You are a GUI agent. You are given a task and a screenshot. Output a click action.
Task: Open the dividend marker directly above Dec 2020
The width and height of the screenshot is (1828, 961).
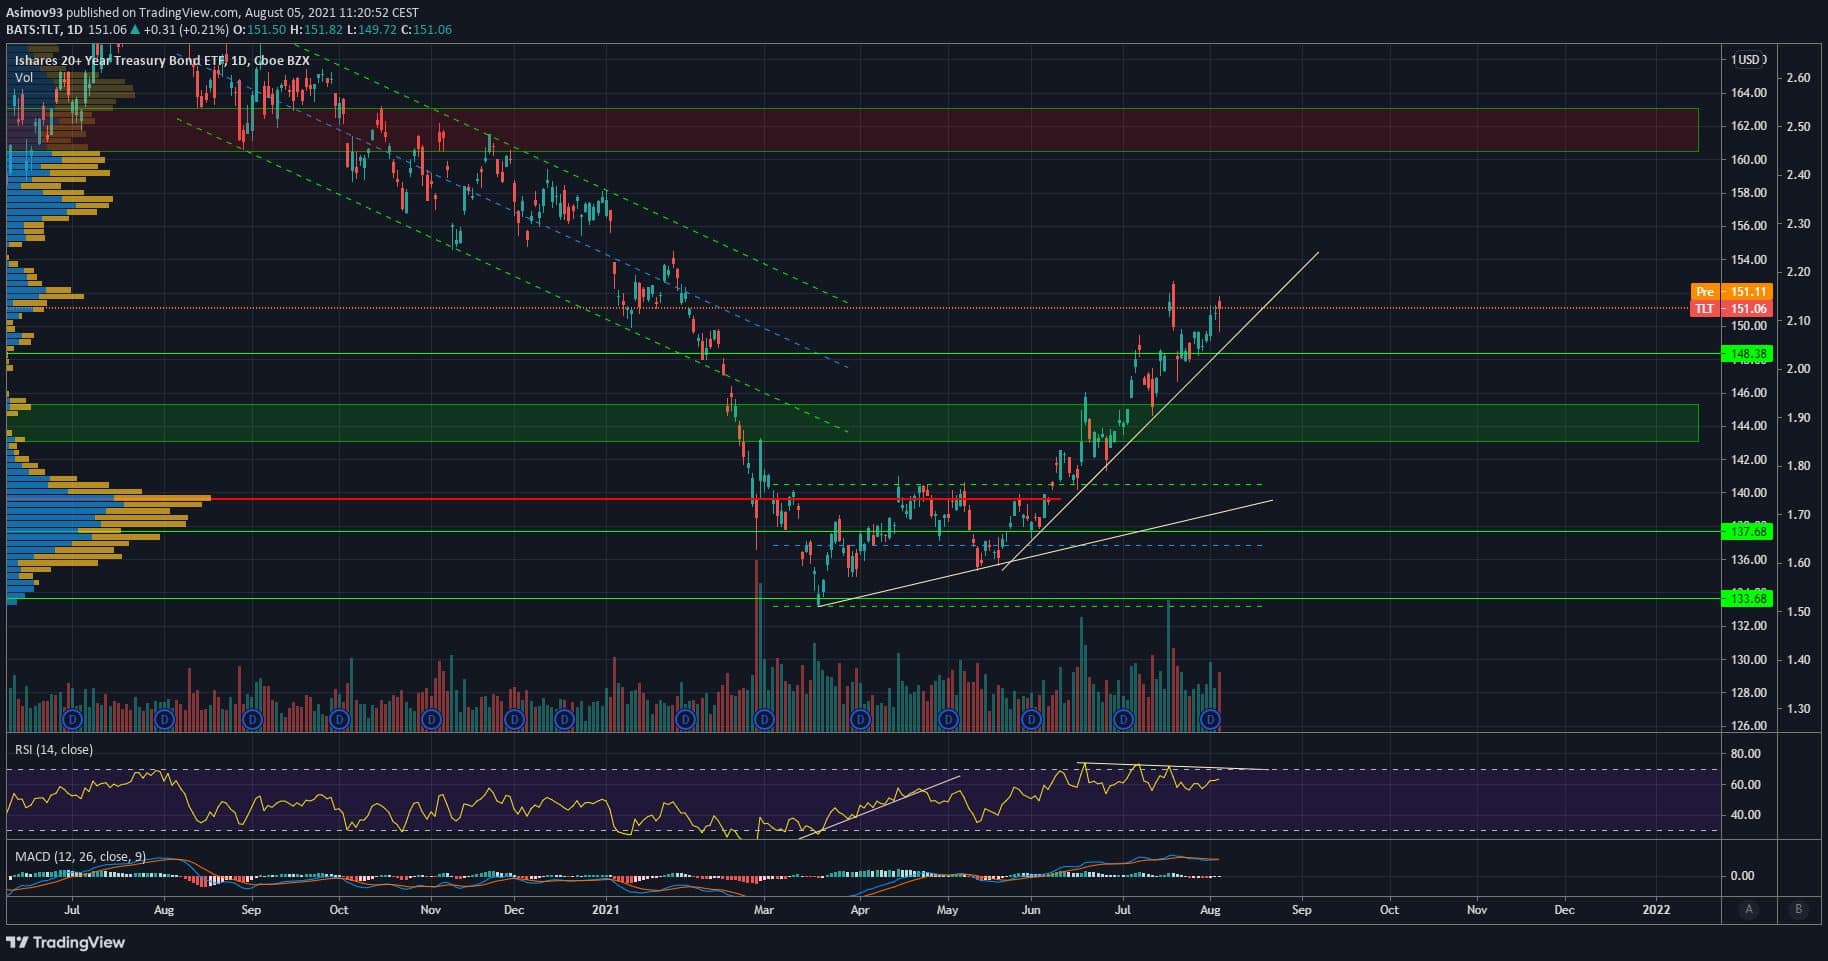[514, 719]
